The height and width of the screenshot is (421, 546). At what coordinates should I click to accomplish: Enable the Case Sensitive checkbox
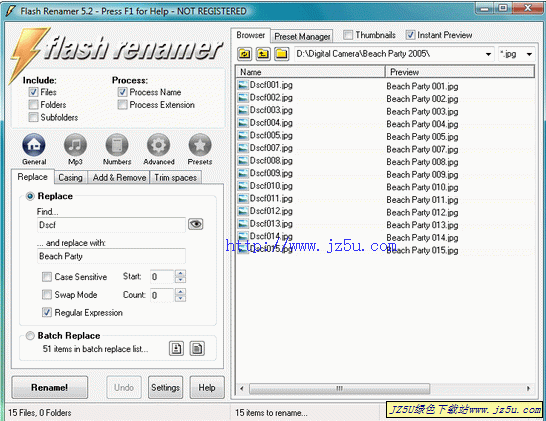click(x=47, y=277)
